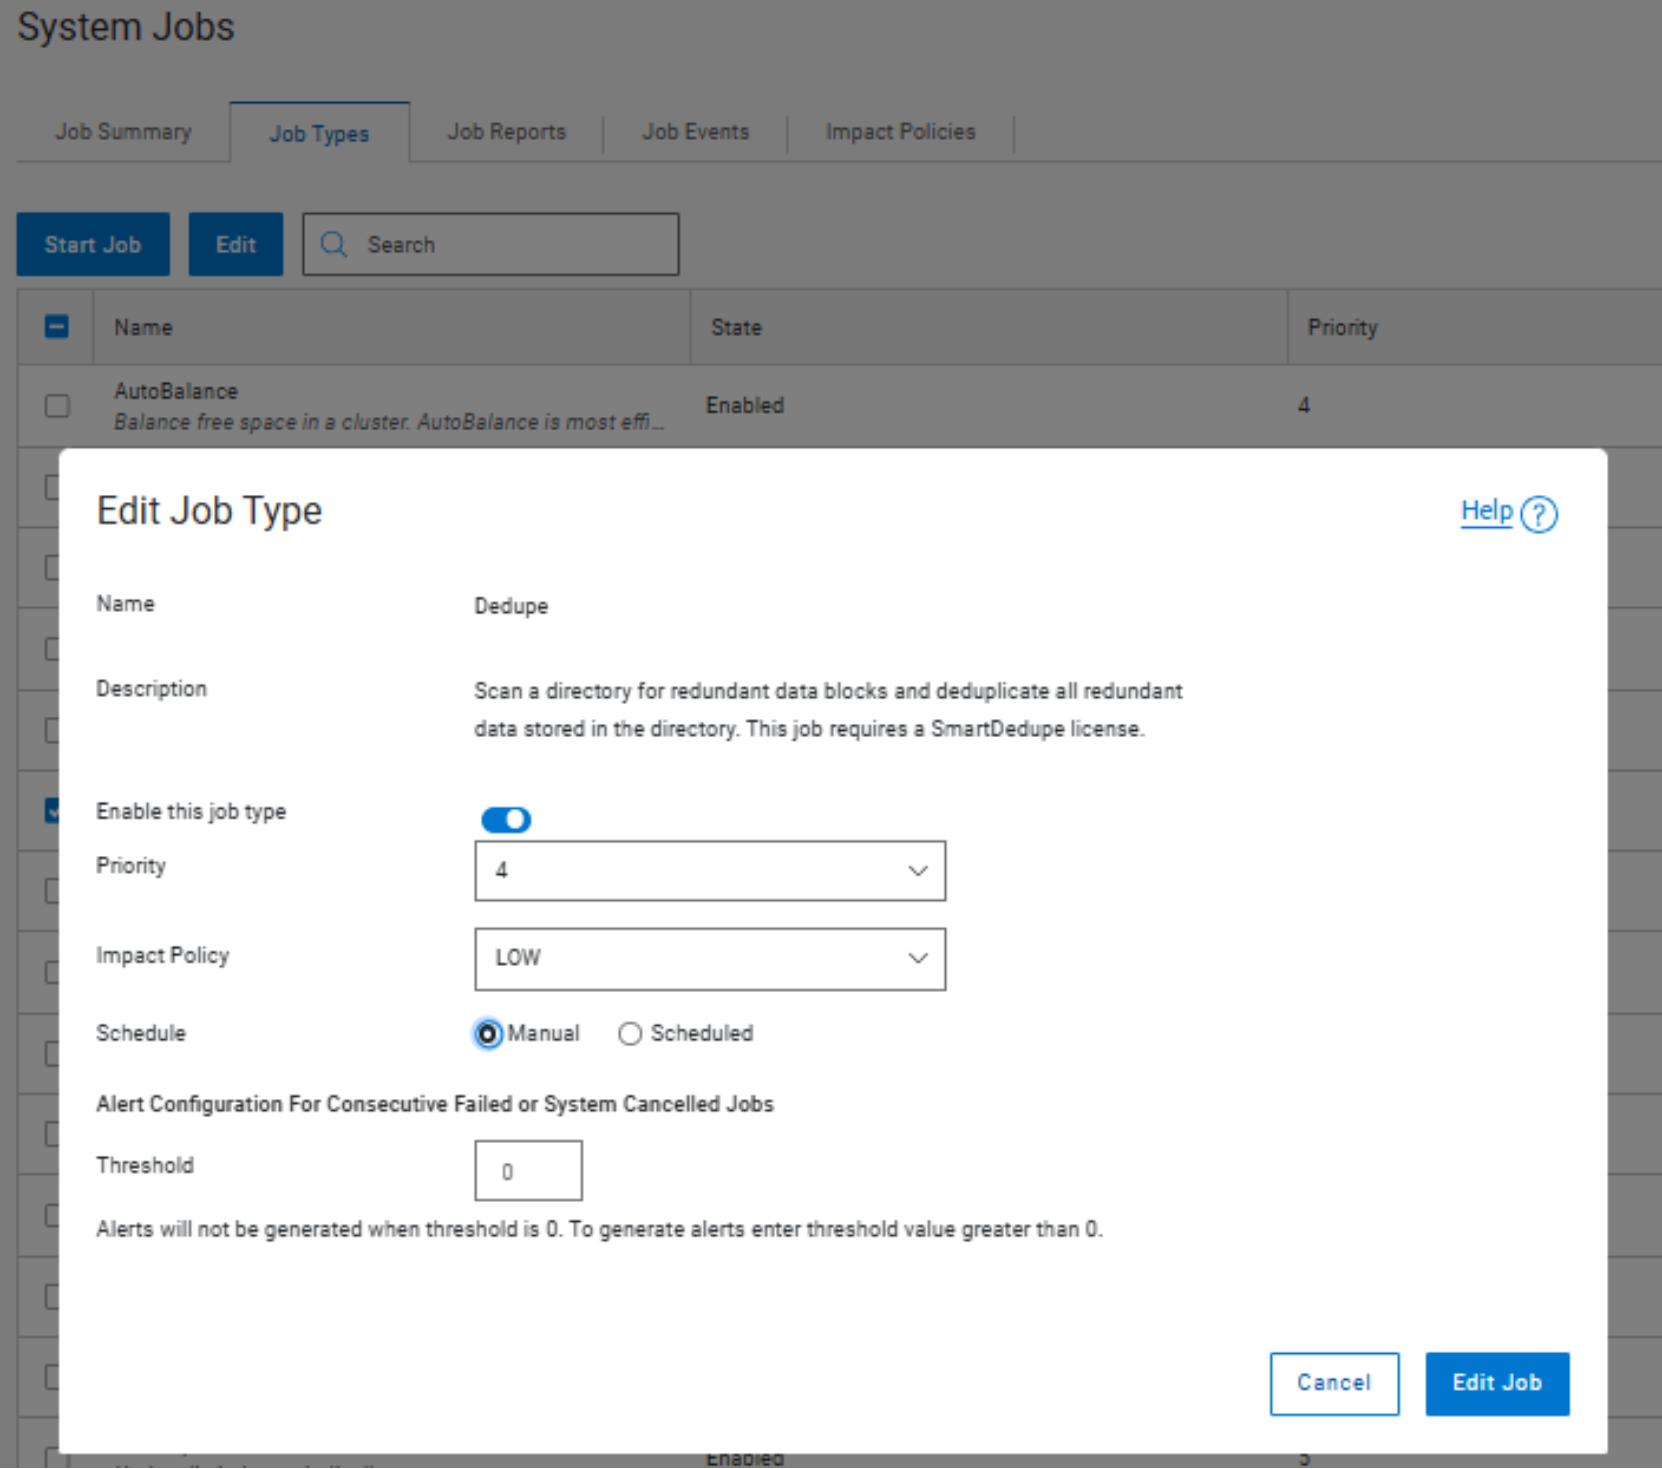Screen dimensions: 1662x1469
Task: Click the AutoBalance description text
Action: point(388,422)
